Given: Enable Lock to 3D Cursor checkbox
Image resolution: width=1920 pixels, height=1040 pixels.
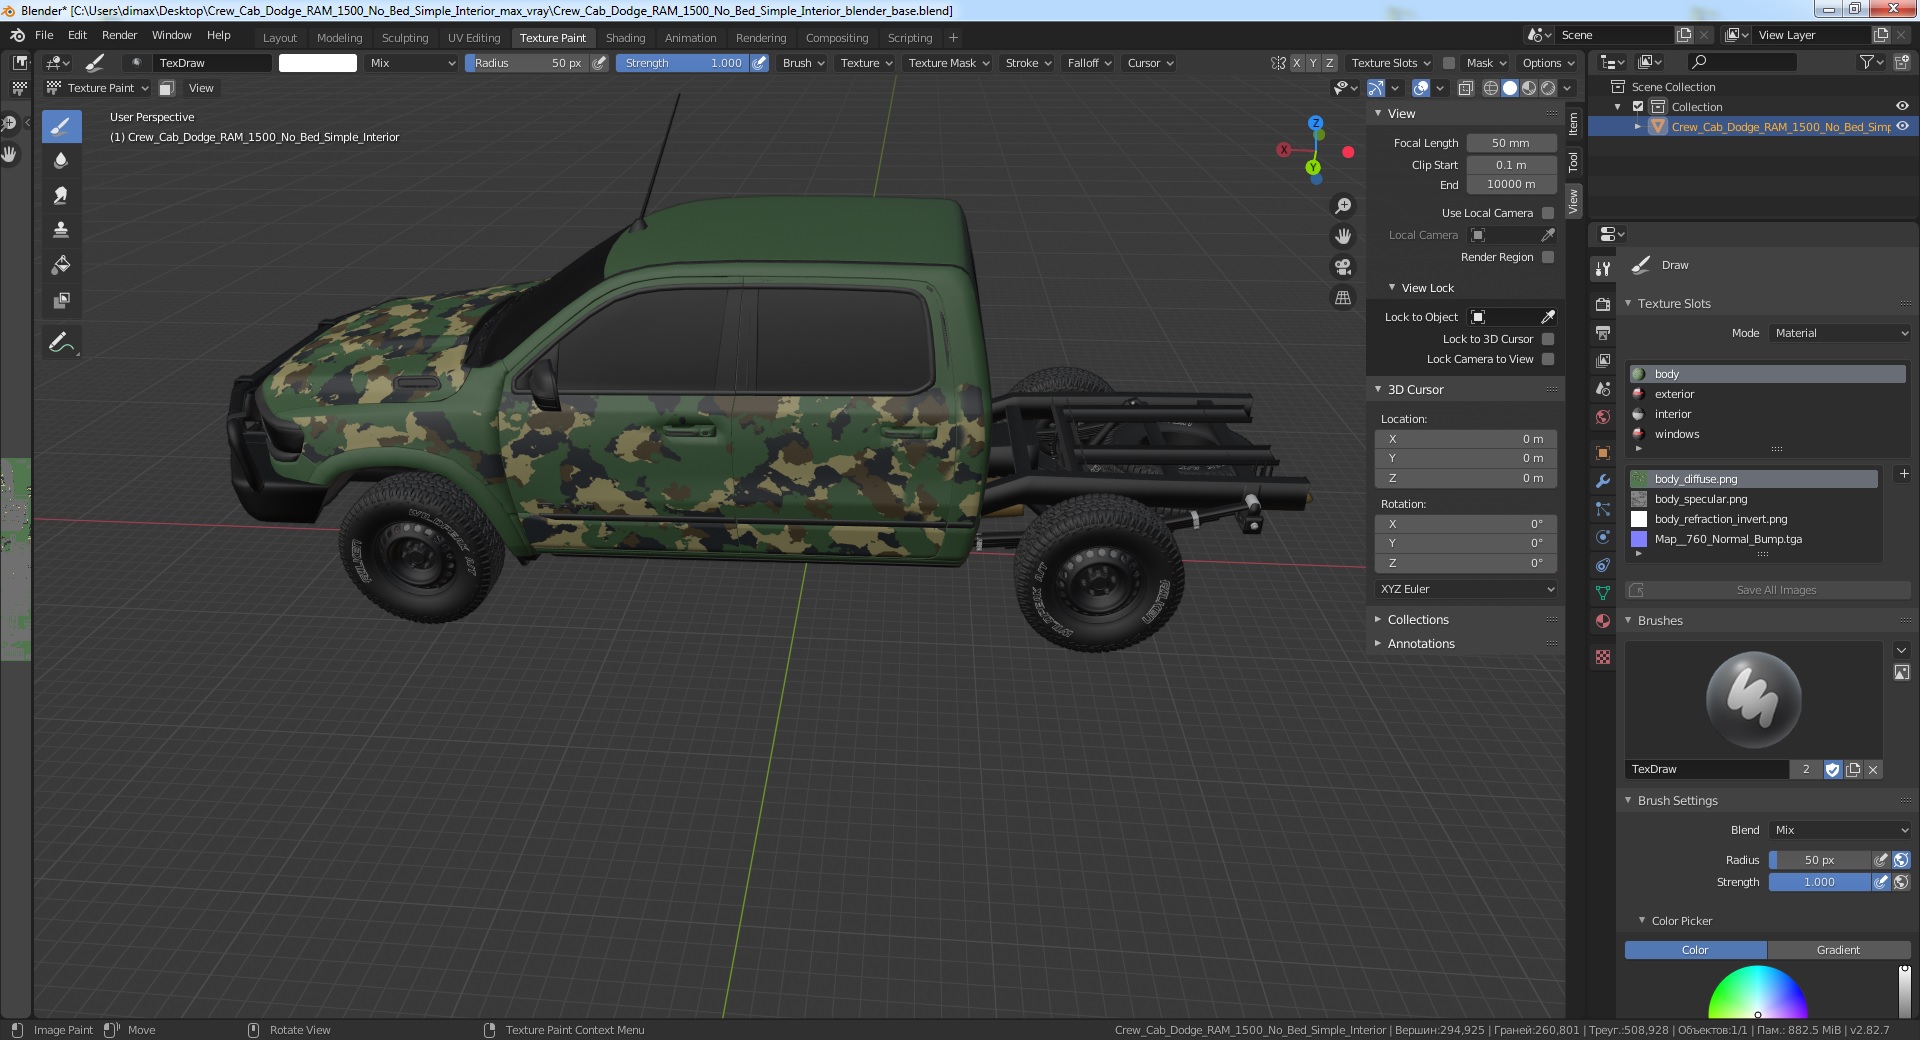Looking at the screenshot, I should [1548, 339].
